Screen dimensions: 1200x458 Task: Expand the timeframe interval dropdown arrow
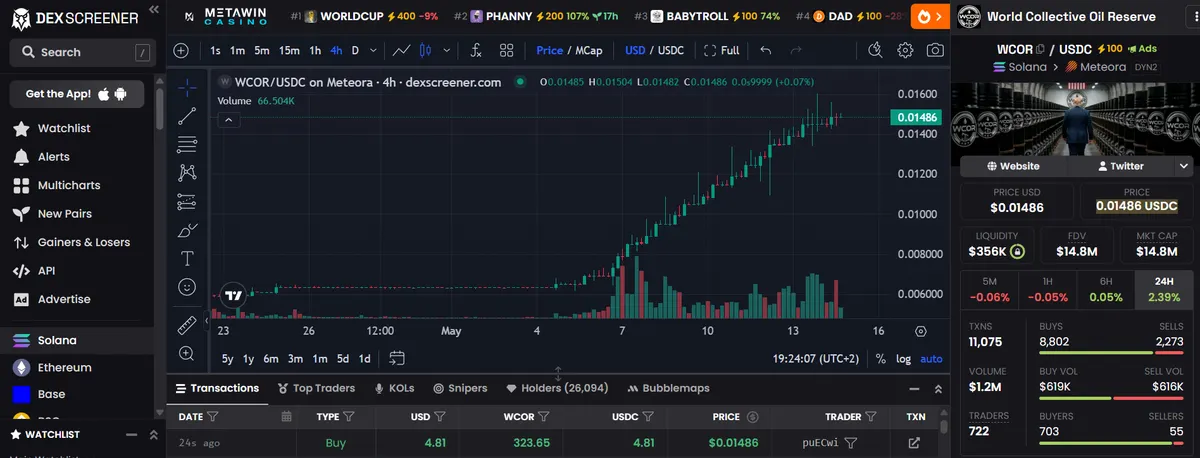pyautogui.click(x=373, y=50)
